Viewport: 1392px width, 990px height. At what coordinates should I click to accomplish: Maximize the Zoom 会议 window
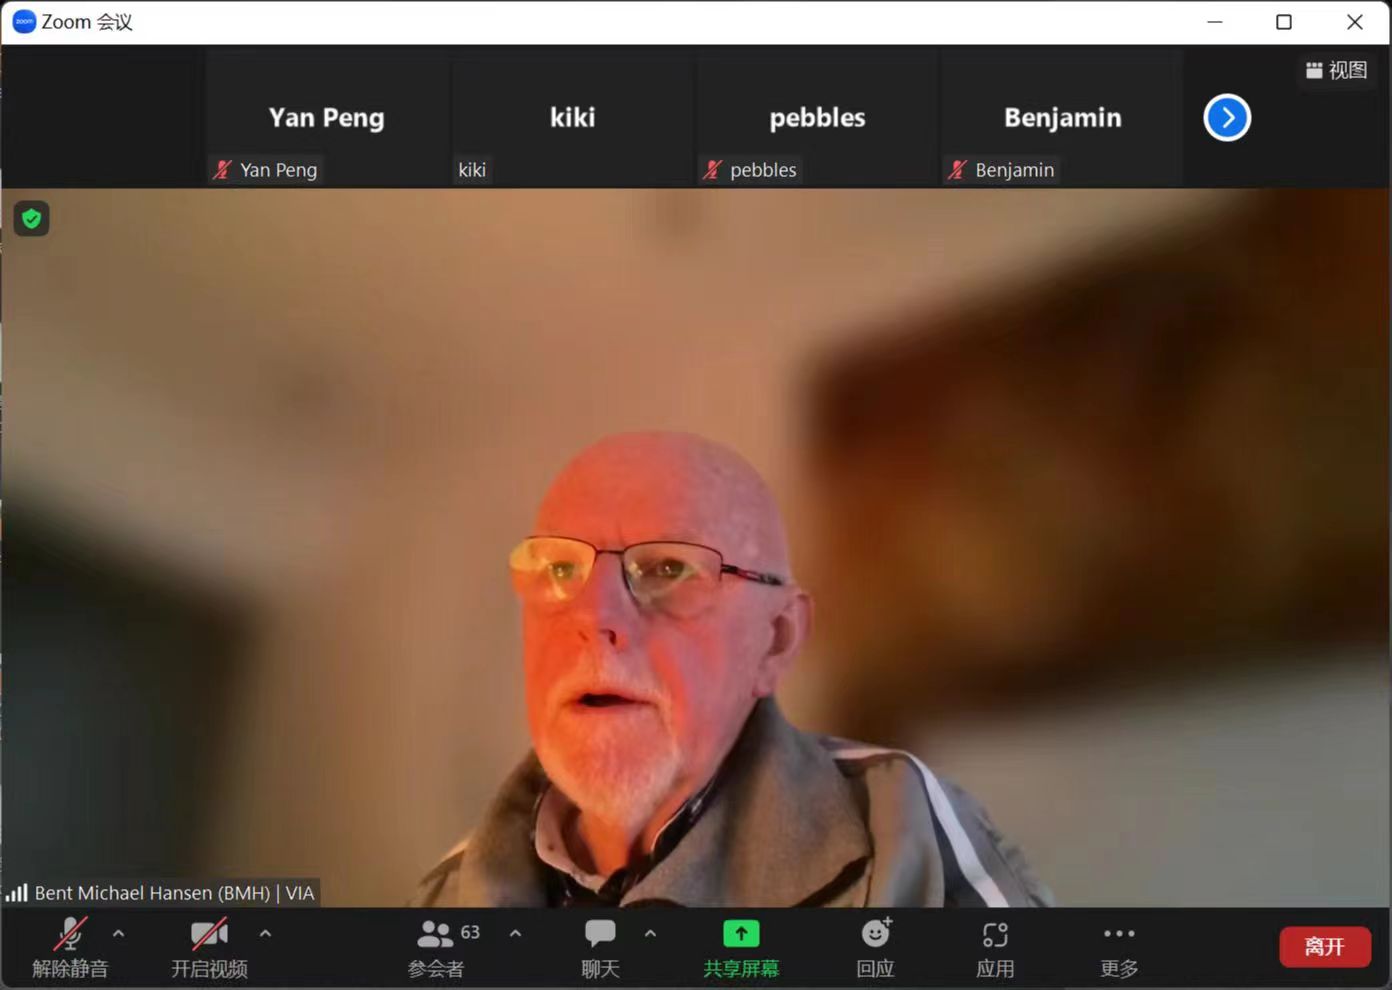click(x=1284, y=22)
